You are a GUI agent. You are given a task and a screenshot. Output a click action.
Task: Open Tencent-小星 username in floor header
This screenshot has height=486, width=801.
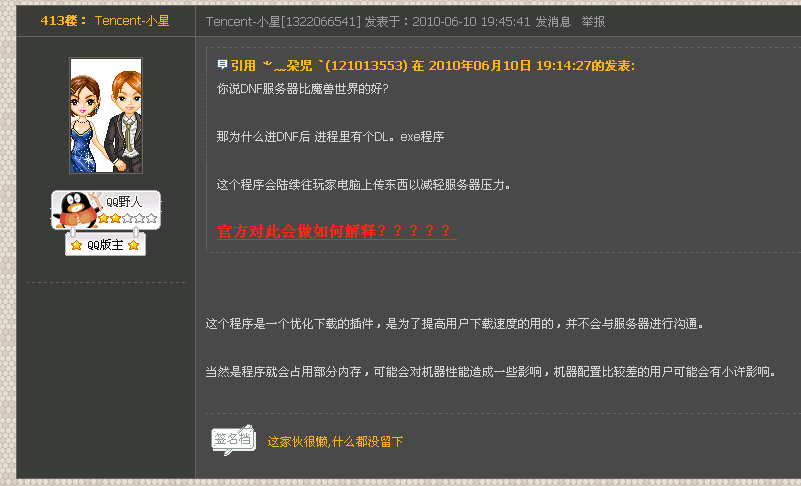click(132, 20)
